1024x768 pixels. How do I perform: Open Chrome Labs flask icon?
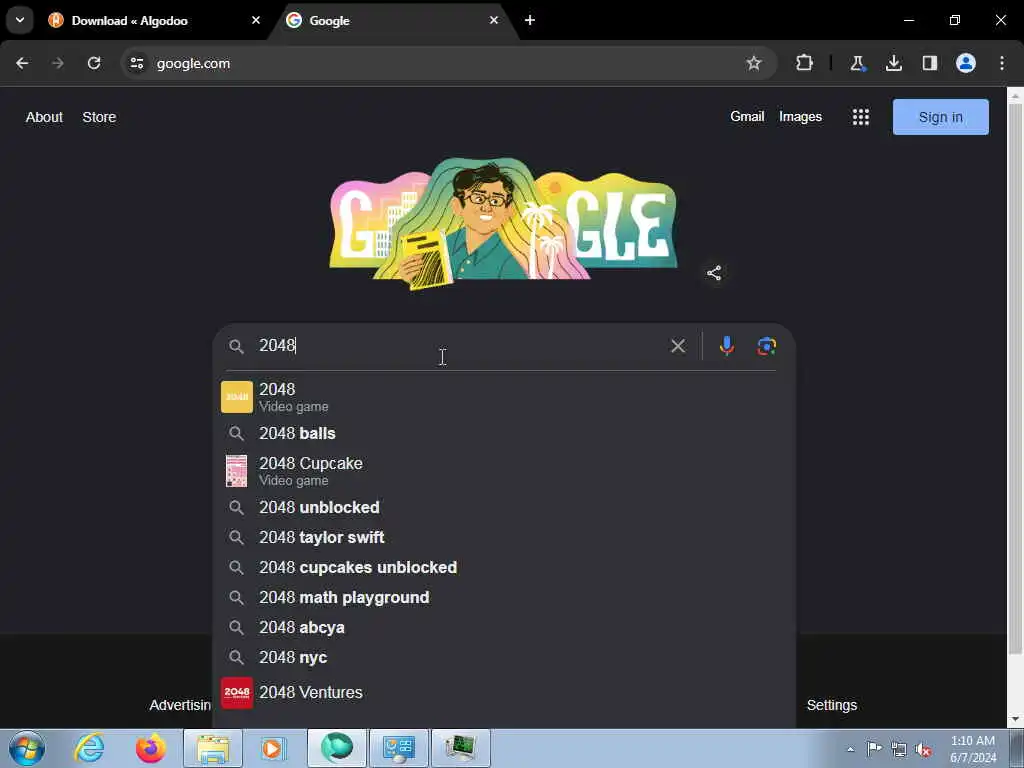pos(857,63)
